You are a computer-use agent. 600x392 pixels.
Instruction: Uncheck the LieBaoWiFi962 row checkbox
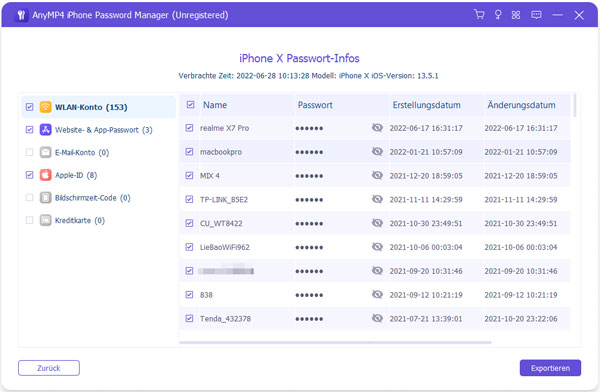(189, 247)
